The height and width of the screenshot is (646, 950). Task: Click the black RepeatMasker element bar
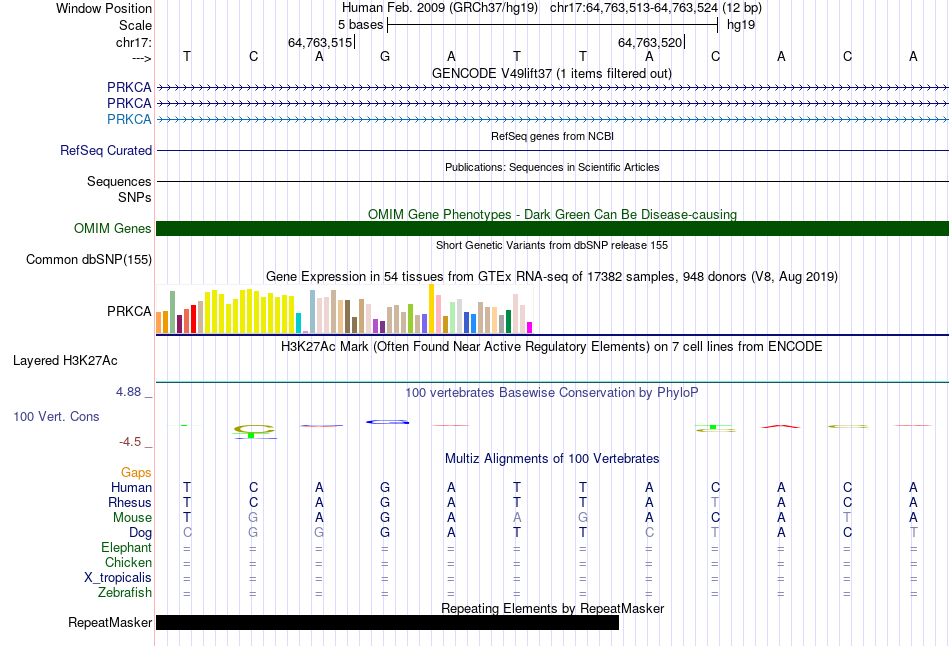click(x=387, y=622)
